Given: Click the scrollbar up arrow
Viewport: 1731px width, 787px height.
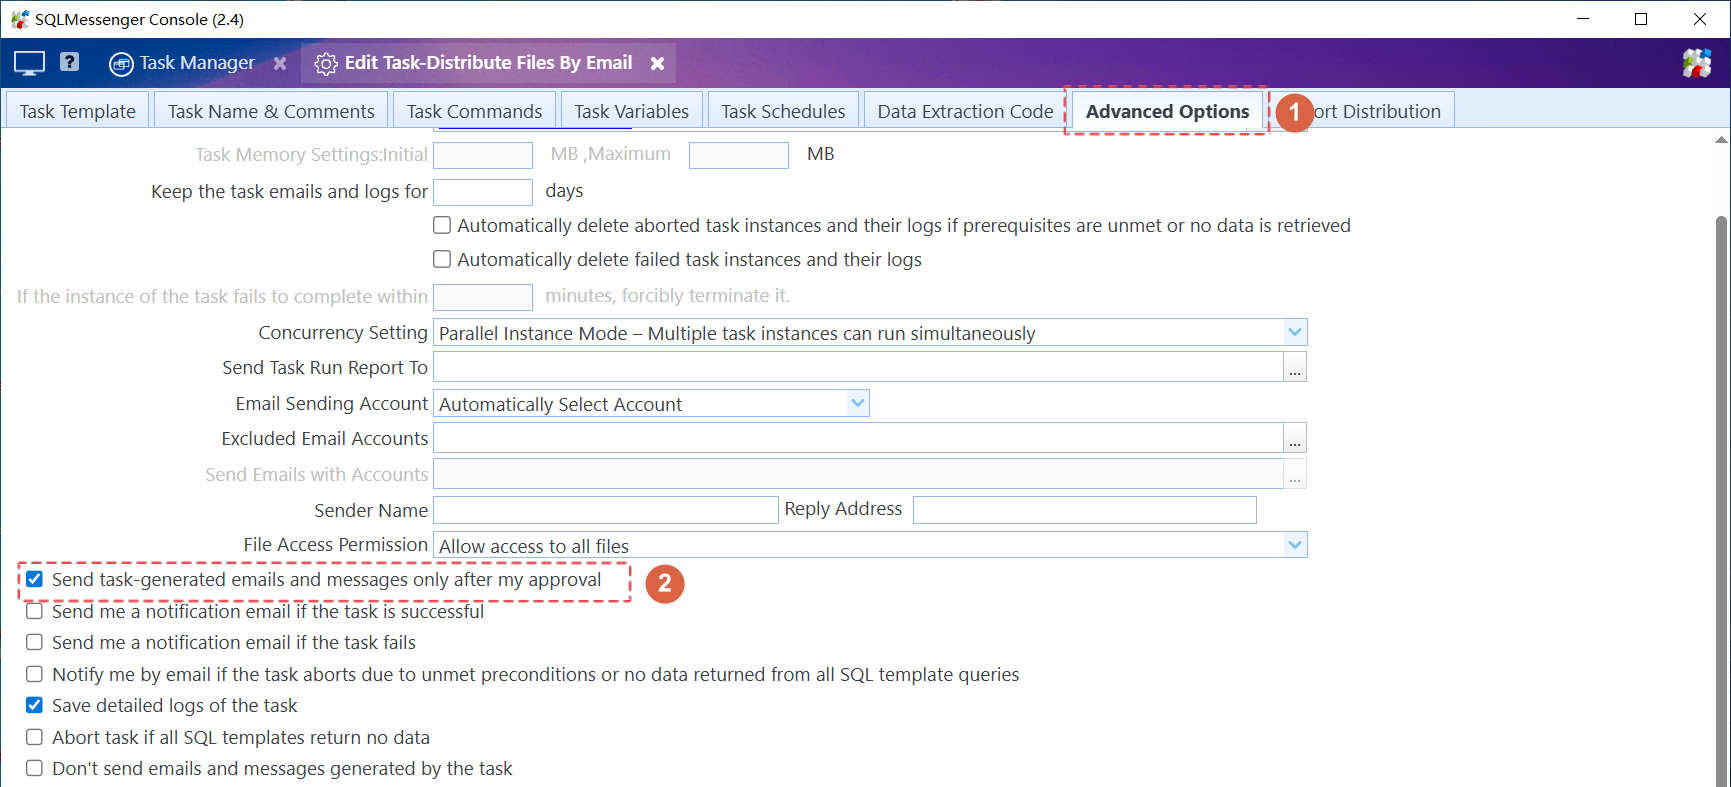Looking at the screenshot, I should [1722, 140].
